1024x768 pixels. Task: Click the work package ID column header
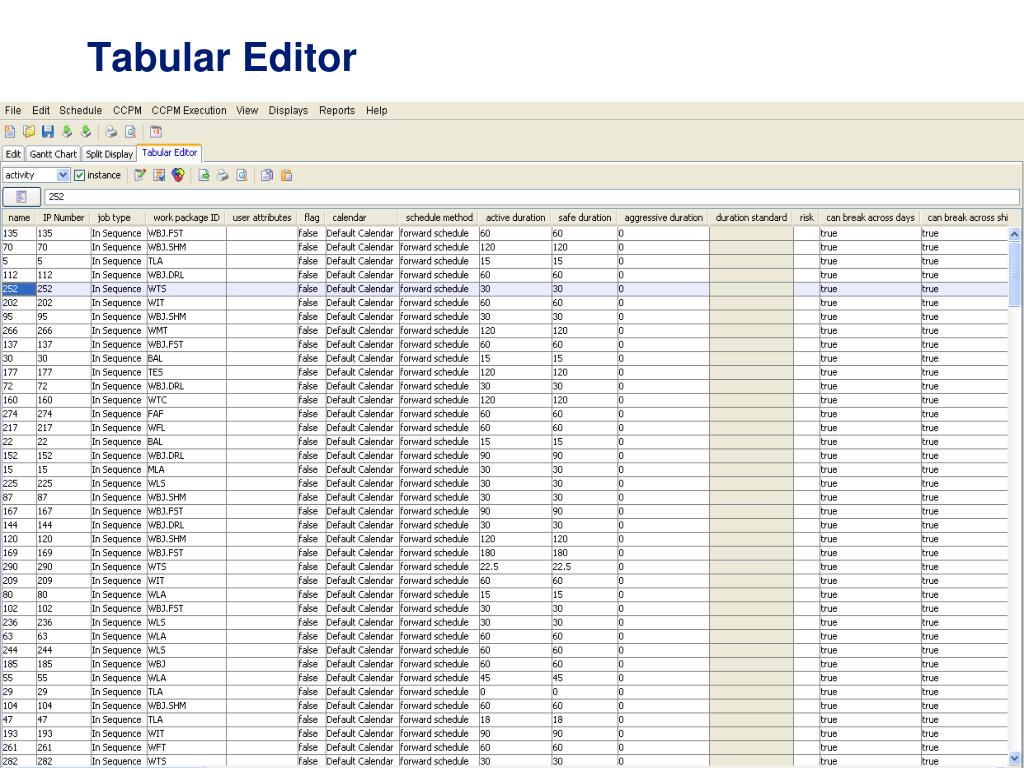pos(186,217)
